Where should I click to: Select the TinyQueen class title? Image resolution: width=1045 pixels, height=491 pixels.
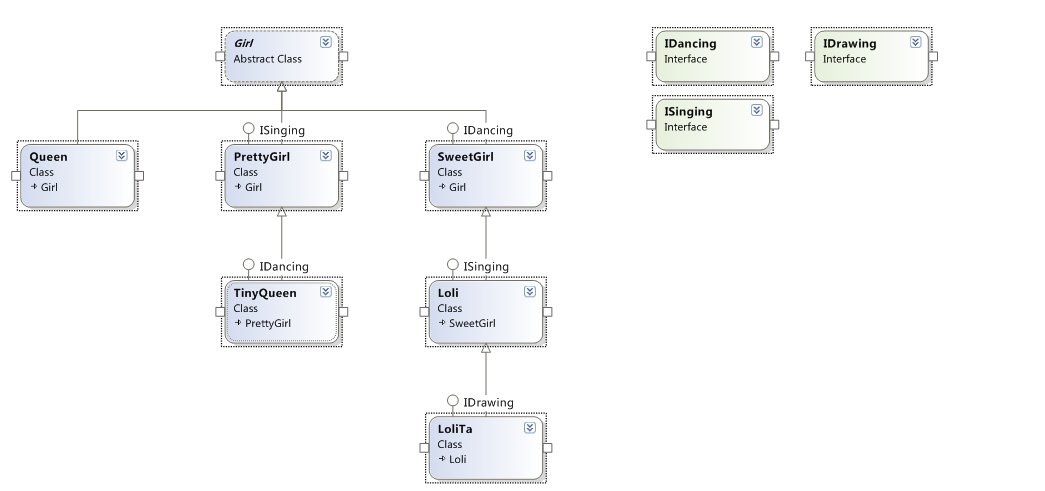[x=265, y=293]
